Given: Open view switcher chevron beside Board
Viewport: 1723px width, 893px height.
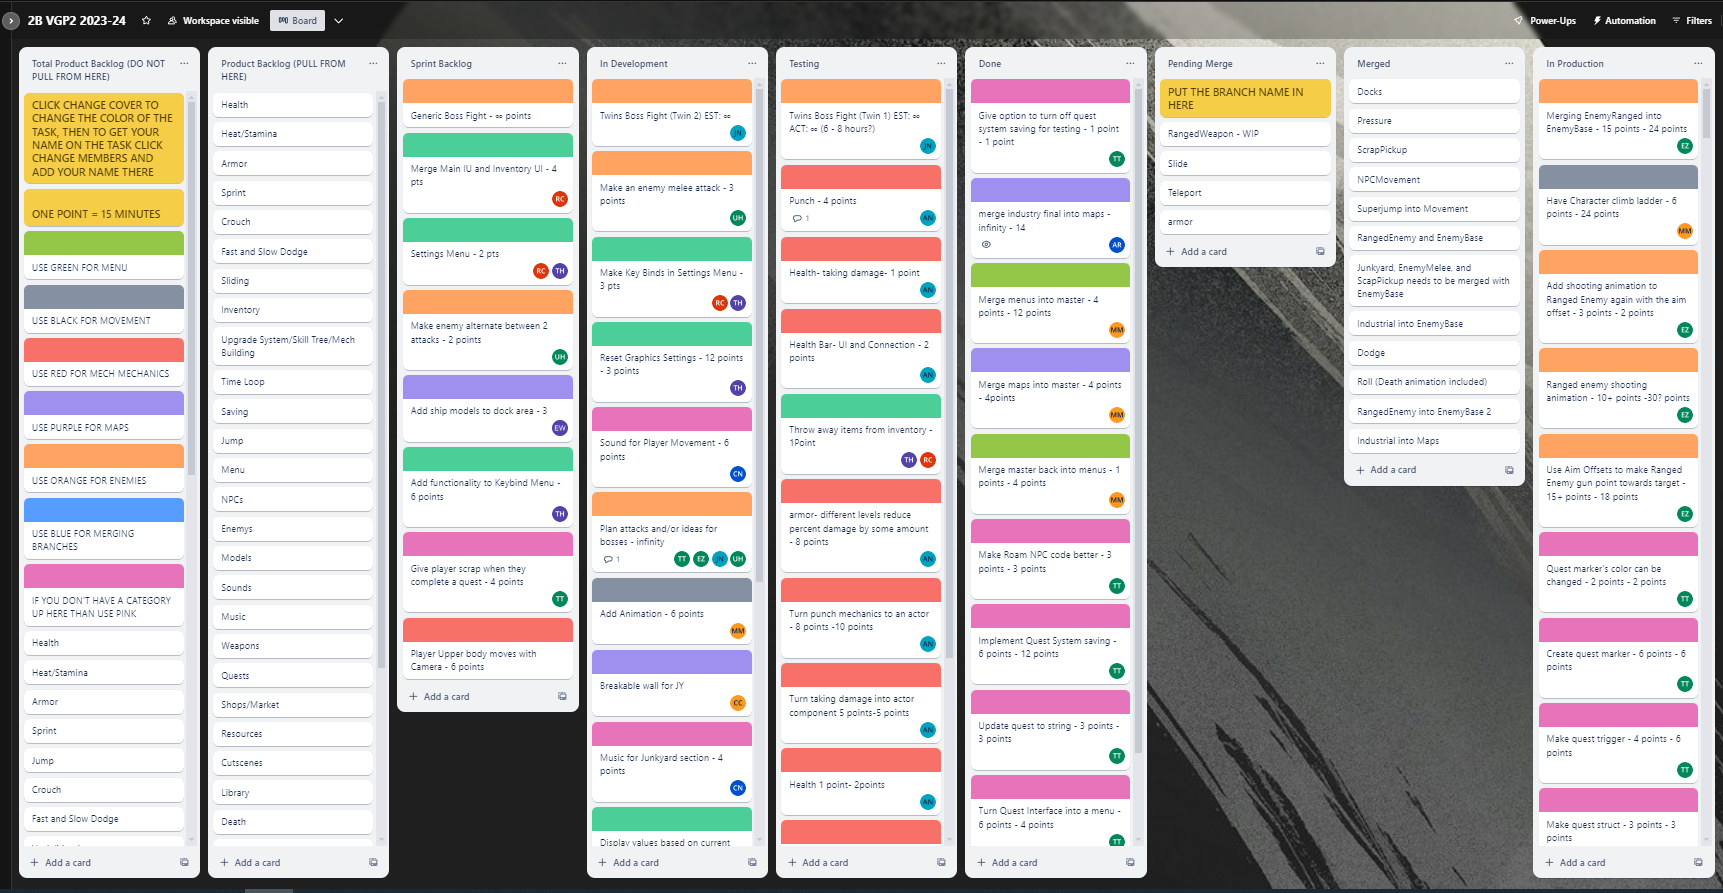Looking at the screenshot, I should click(338, 20).
